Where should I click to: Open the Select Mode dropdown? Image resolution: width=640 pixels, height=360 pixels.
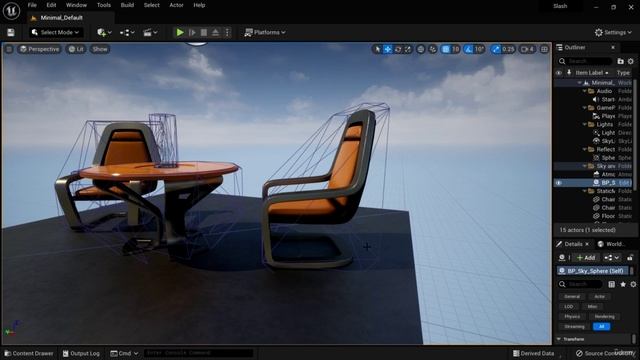click(x=56, y=32)
